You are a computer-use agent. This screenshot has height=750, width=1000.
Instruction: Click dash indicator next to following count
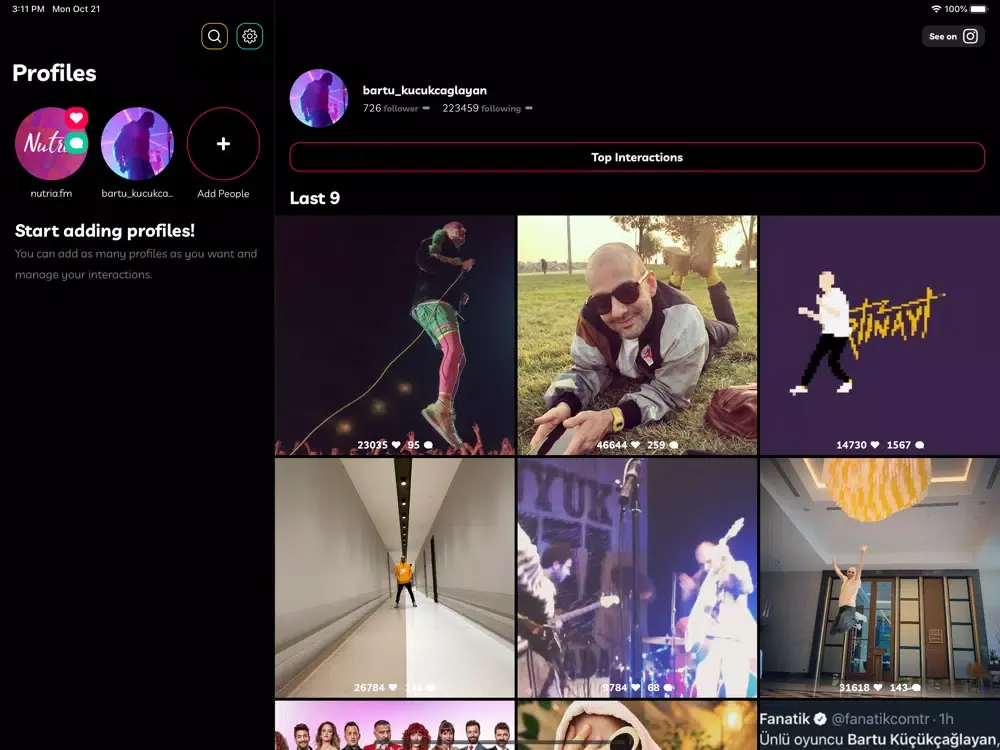point(529,108)
